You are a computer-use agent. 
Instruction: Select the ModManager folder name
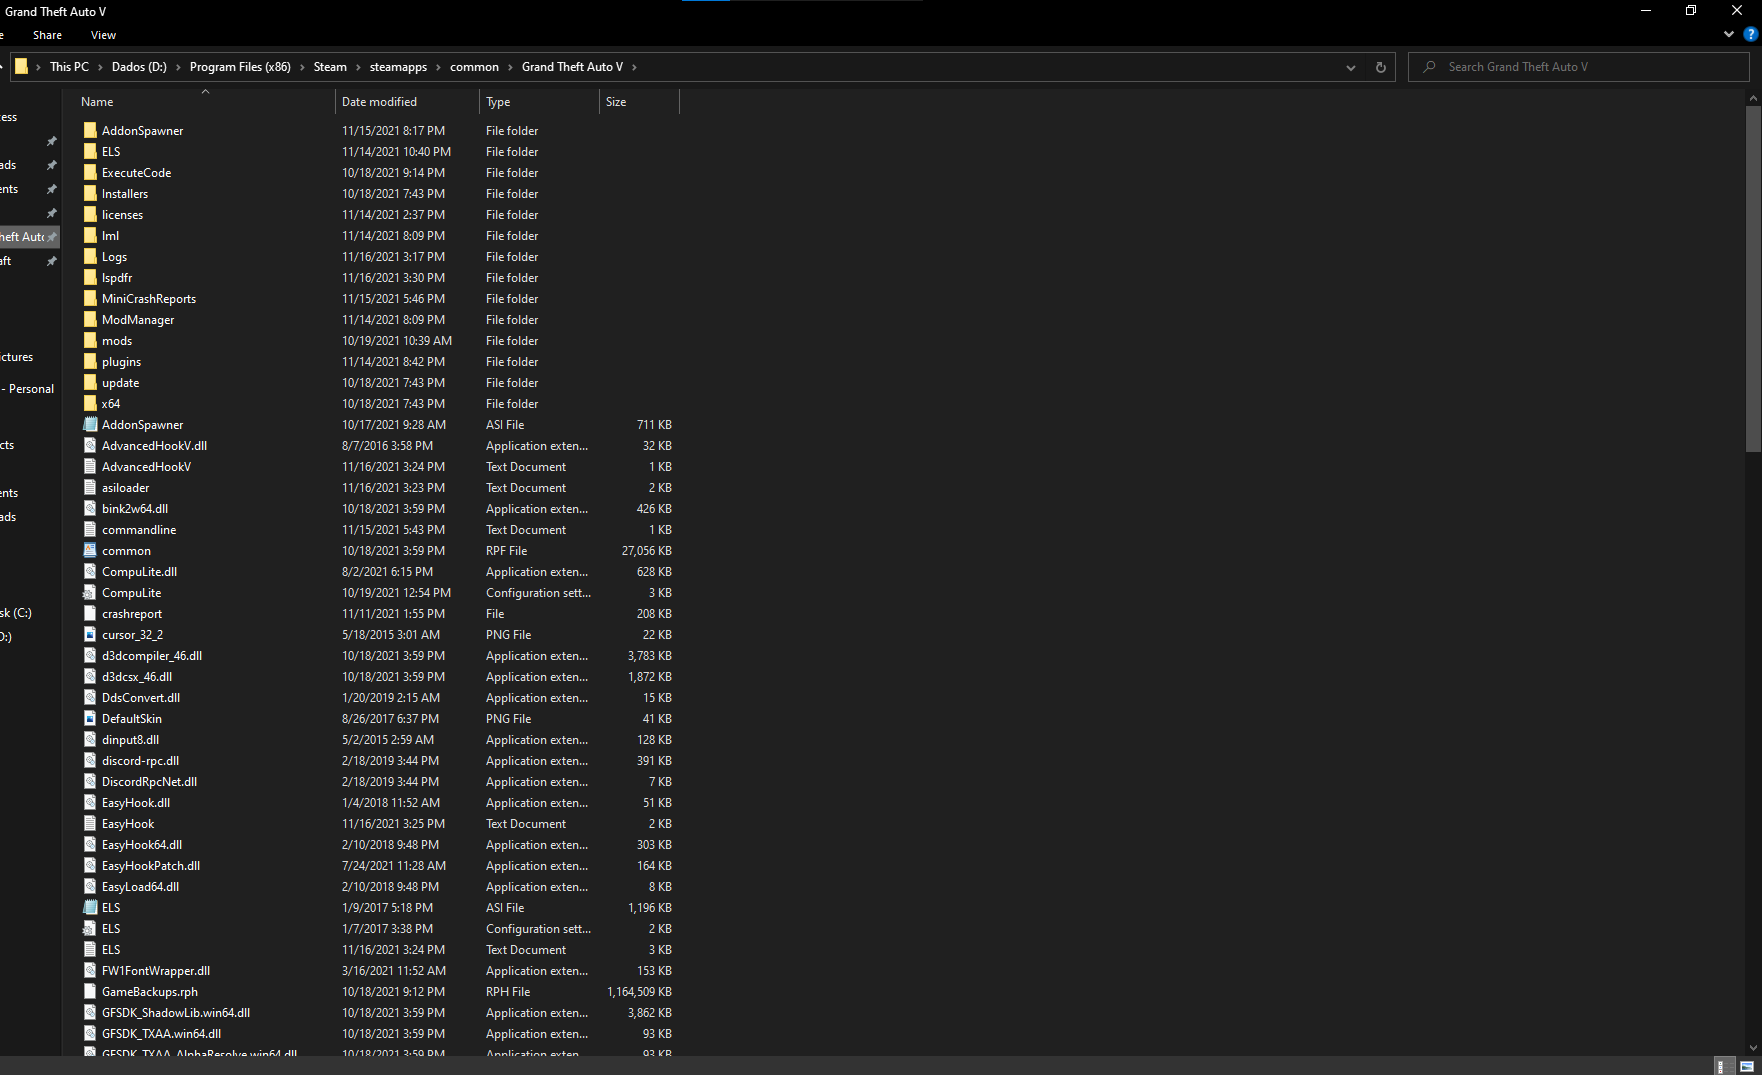[138, 320]
